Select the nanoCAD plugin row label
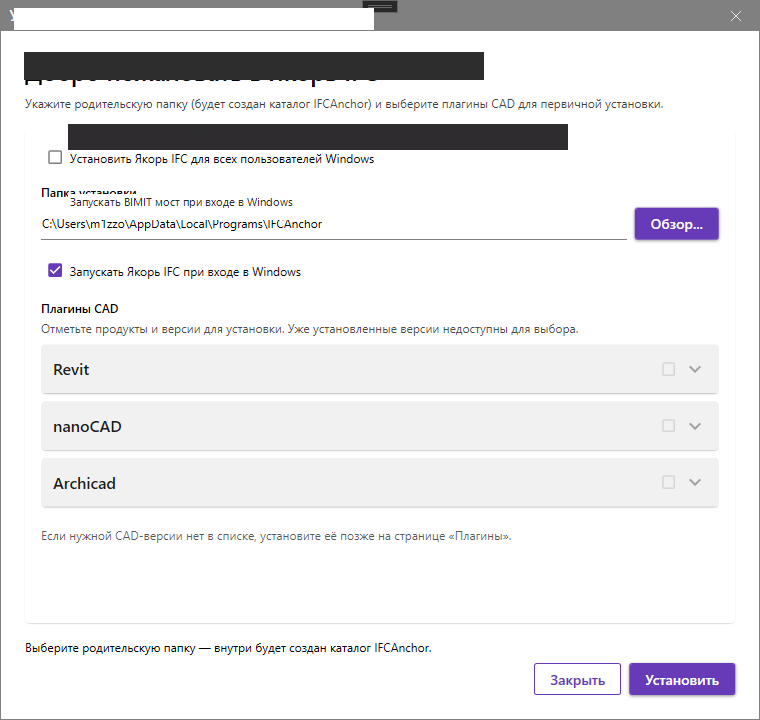The image size is (760, 720). tap(87, 427)
